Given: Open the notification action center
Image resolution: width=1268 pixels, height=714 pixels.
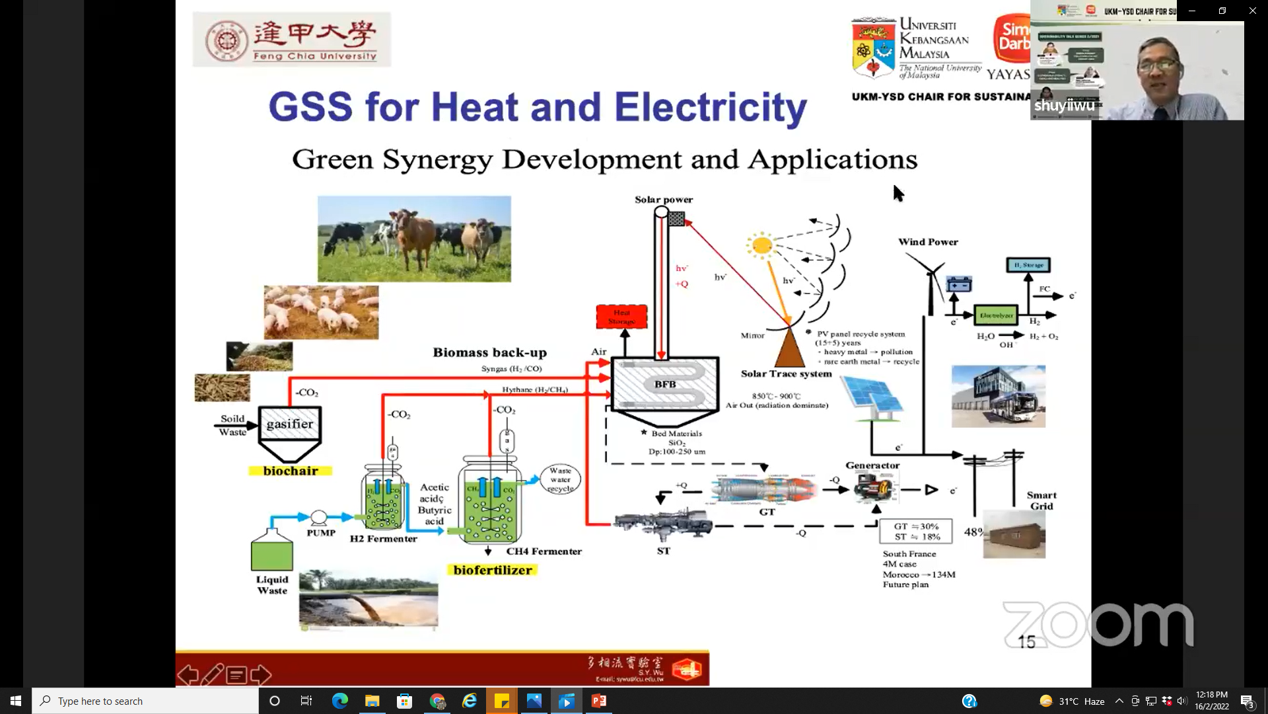Looking at the screenshot, I should [x=1247, y=701].
